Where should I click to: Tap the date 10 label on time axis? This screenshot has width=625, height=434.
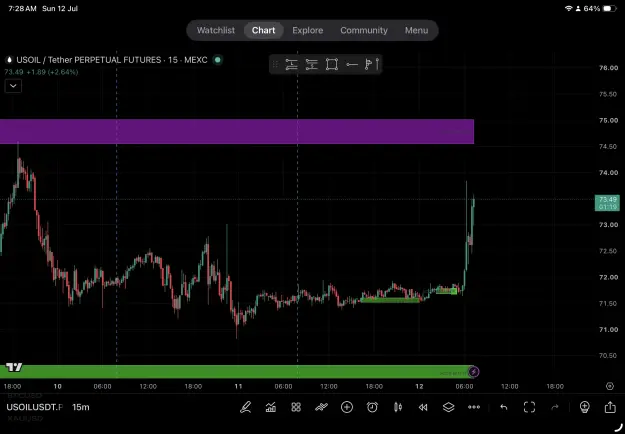coord(57,386)
